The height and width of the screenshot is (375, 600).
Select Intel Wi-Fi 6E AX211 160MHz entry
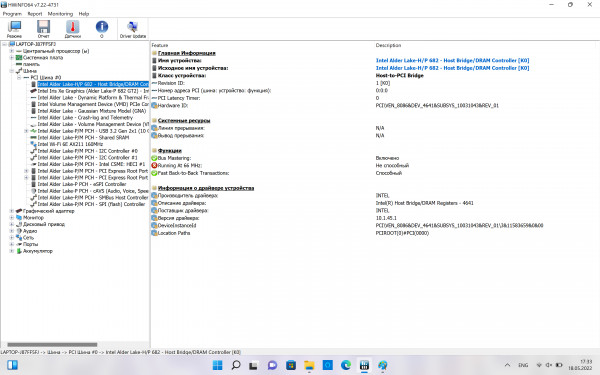click(70, 144)
